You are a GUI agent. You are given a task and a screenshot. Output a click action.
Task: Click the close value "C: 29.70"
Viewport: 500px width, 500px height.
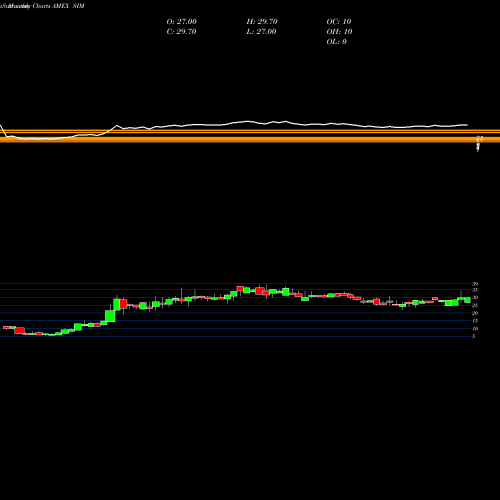tap(181, 32)
